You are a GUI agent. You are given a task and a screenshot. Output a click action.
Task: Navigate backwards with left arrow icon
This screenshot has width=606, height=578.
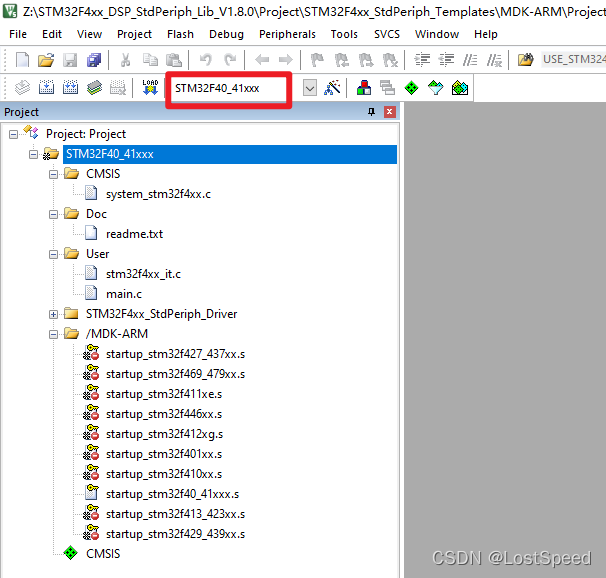pos(262,60)
